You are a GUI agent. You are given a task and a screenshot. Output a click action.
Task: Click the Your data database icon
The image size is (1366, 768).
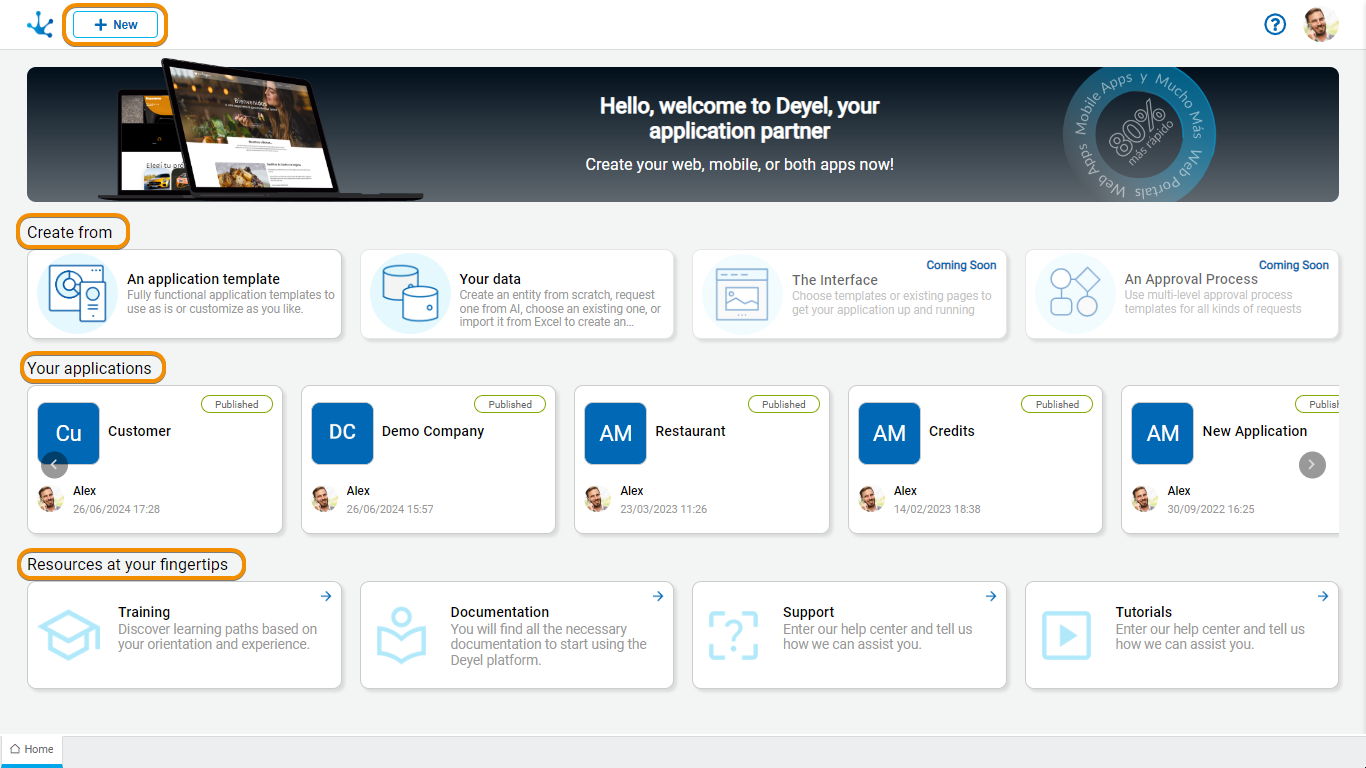click(x=410, y=294)
